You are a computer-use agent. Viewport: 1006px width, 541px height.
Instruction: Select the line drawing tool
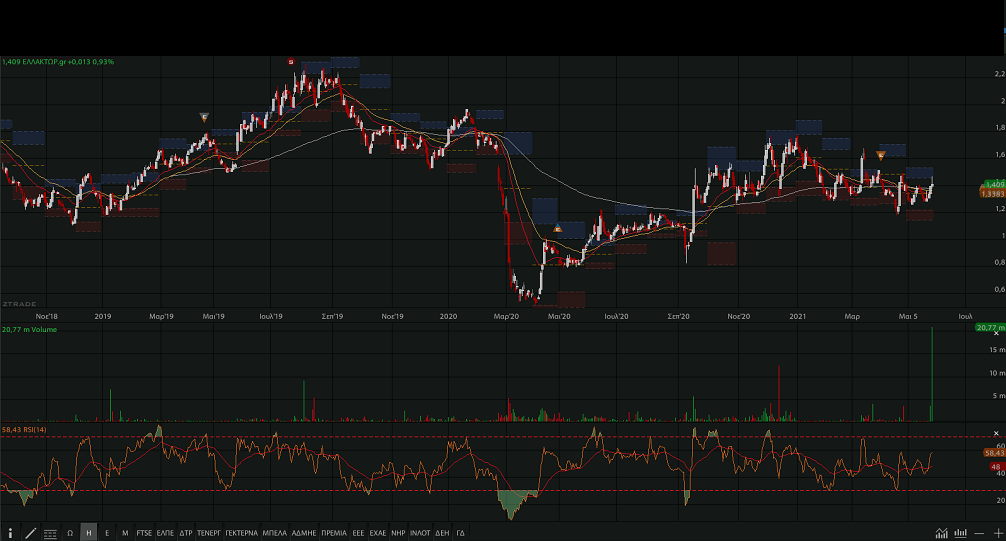[30, 533]
